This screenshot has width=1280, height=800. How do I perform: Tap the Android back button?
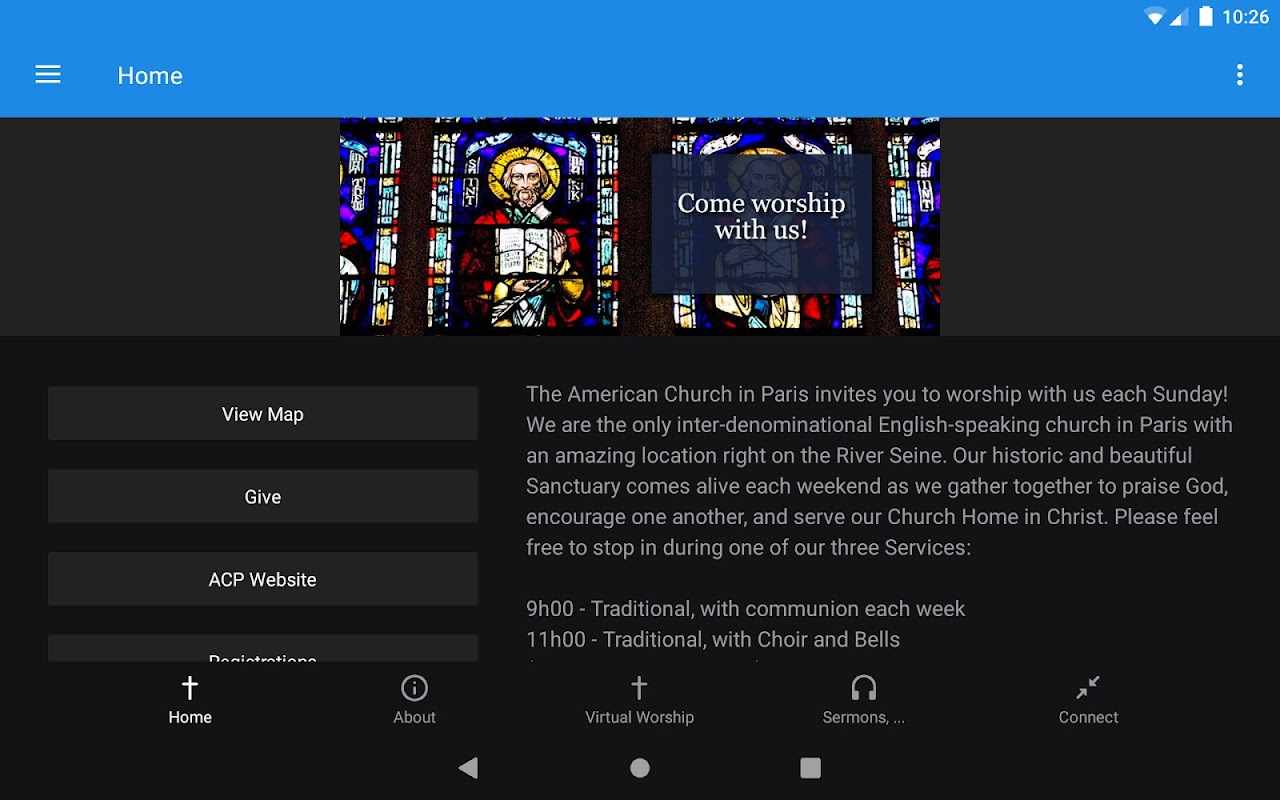click(468, 768)
